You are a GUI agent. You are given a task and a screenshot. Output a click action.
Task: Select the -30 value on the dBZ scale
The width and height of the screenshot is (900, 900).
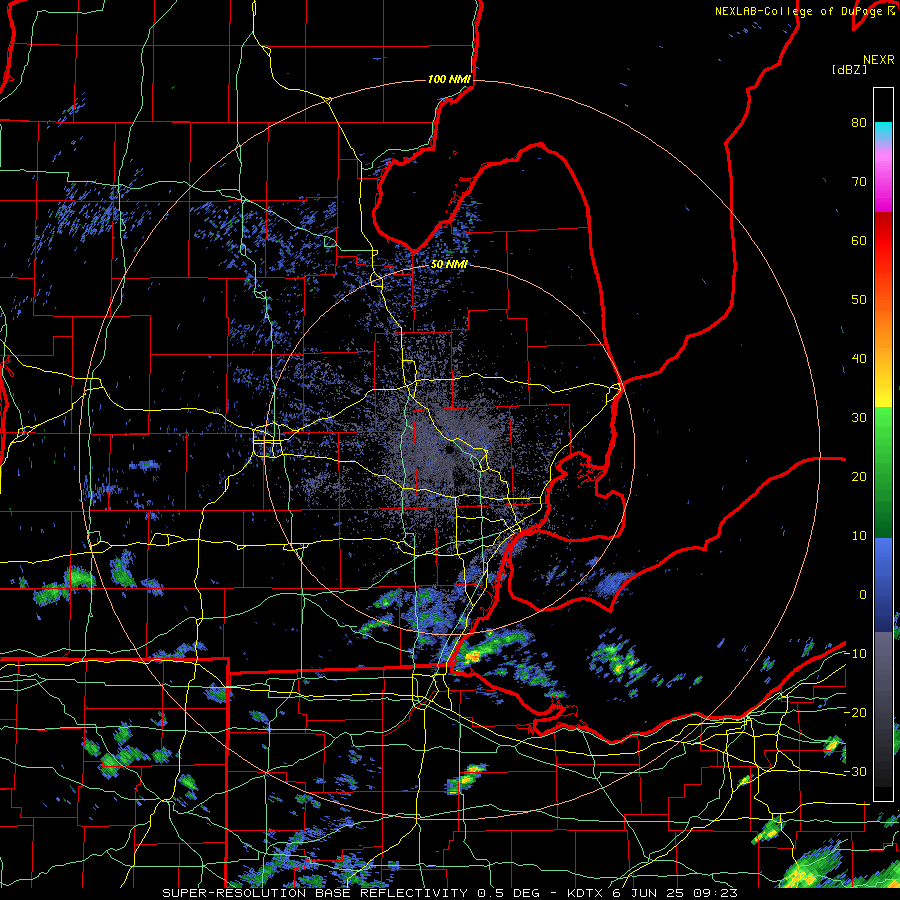click(x=856, y=772)
